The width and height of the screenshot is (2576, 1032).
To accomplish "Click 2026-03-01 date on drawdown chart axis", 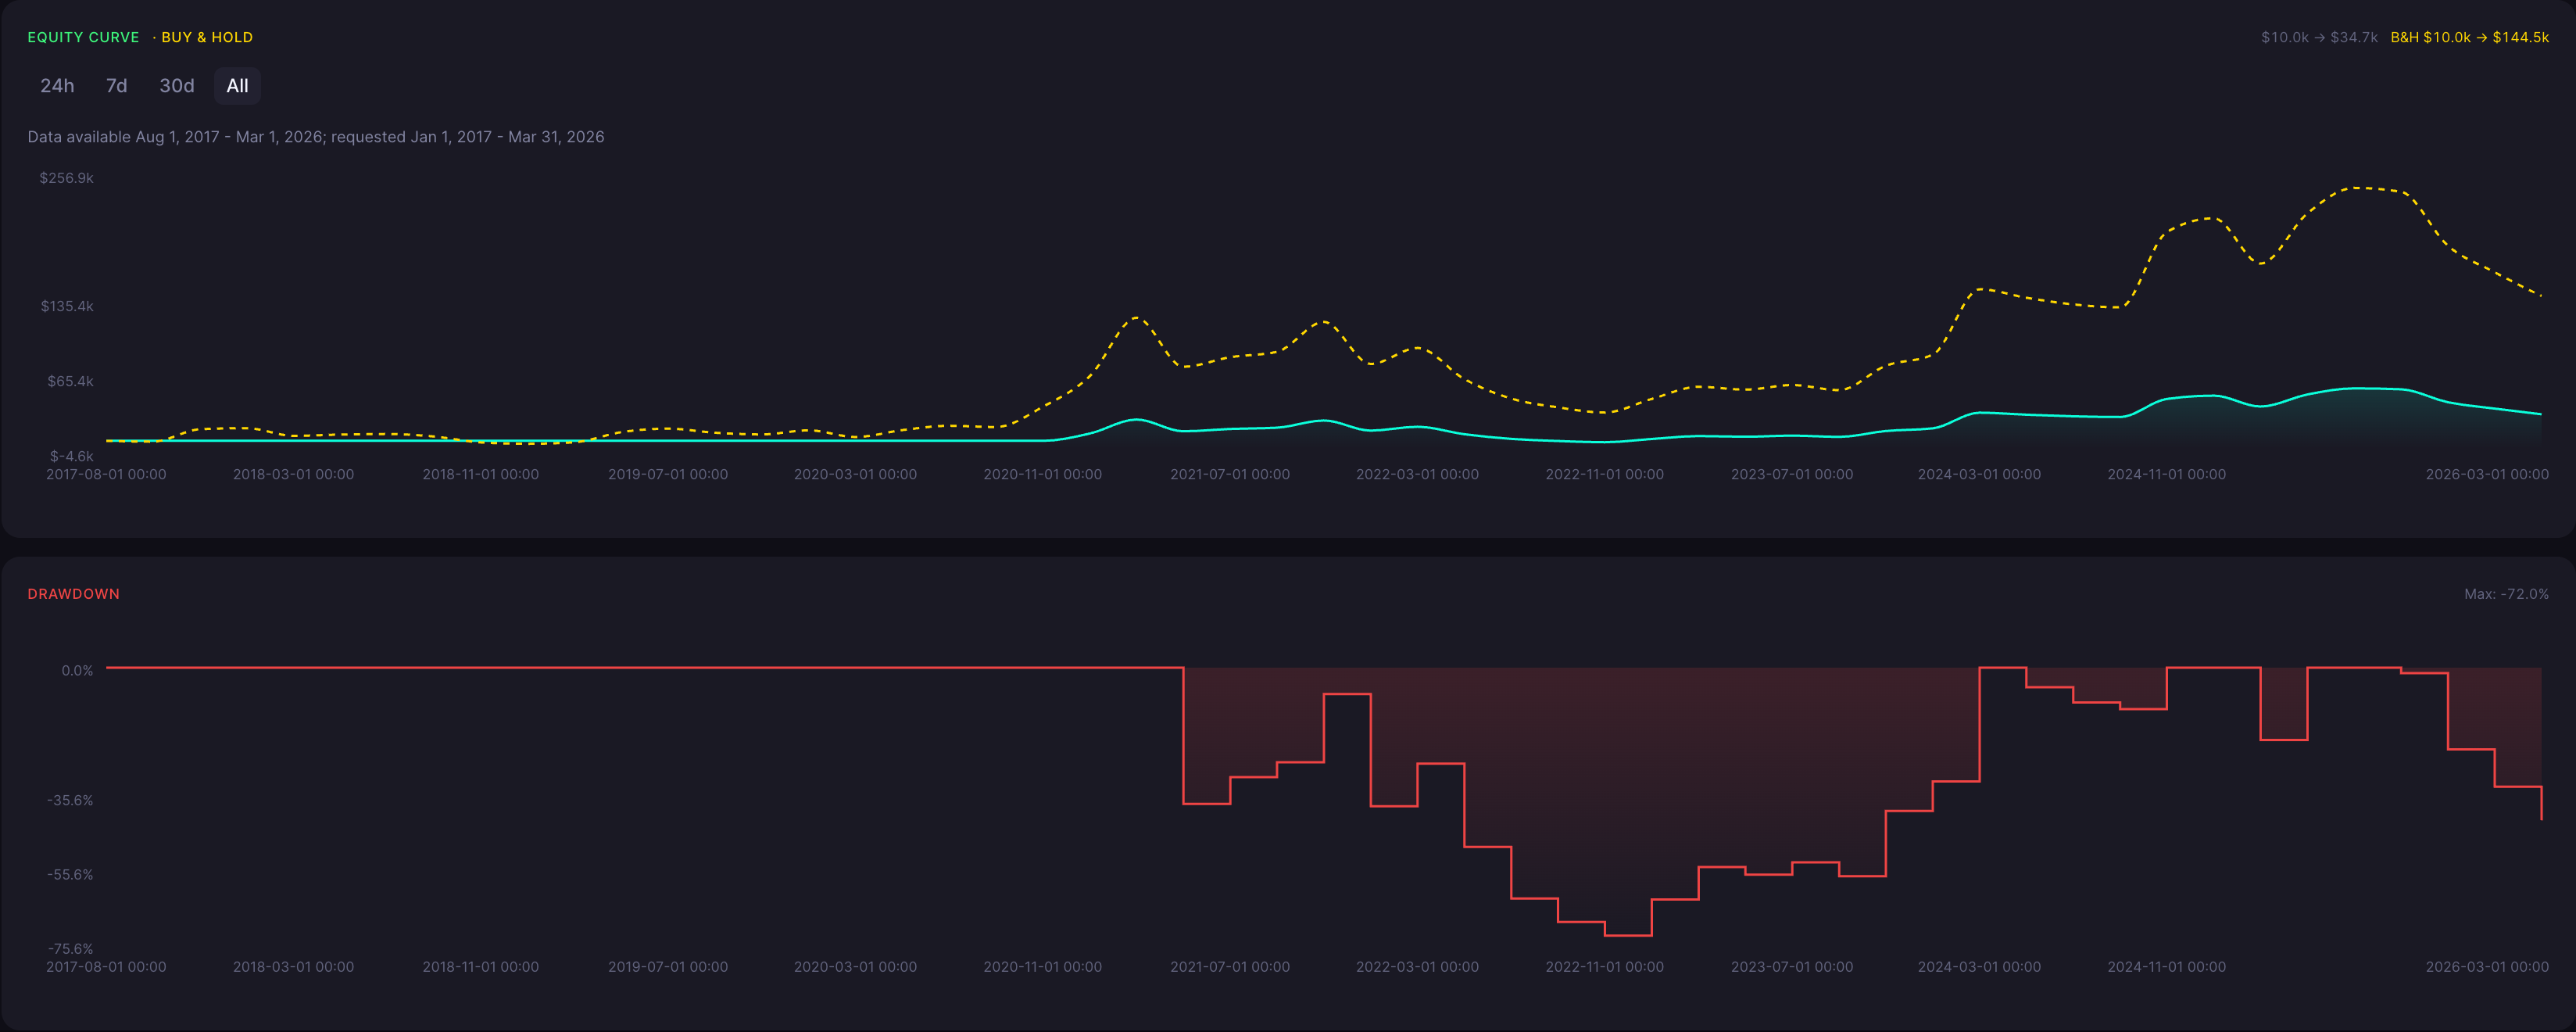I will click(2487, 967).
